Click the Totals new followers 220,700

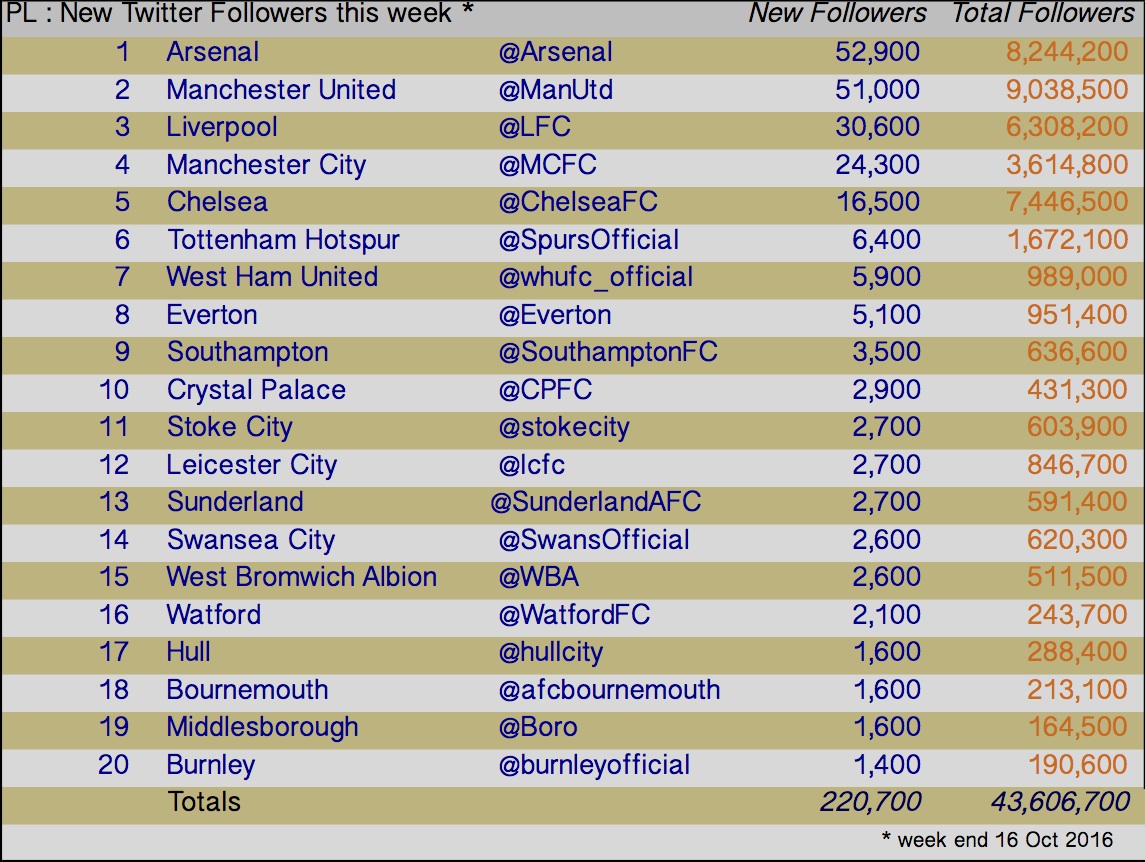point(870,802)
